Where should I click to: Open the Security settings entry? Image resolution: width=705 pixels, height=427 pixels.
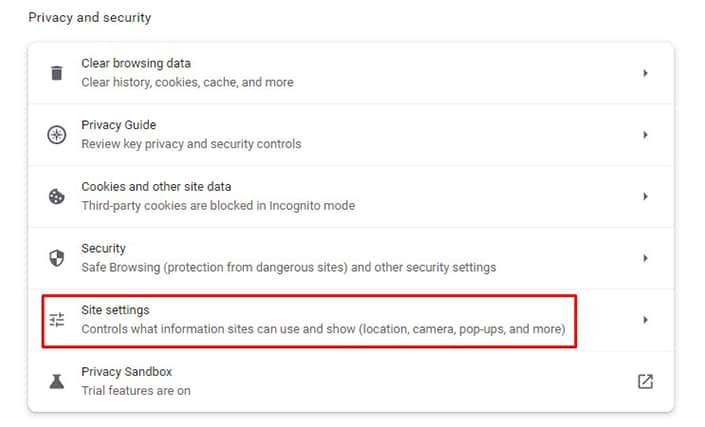[351, 258]
